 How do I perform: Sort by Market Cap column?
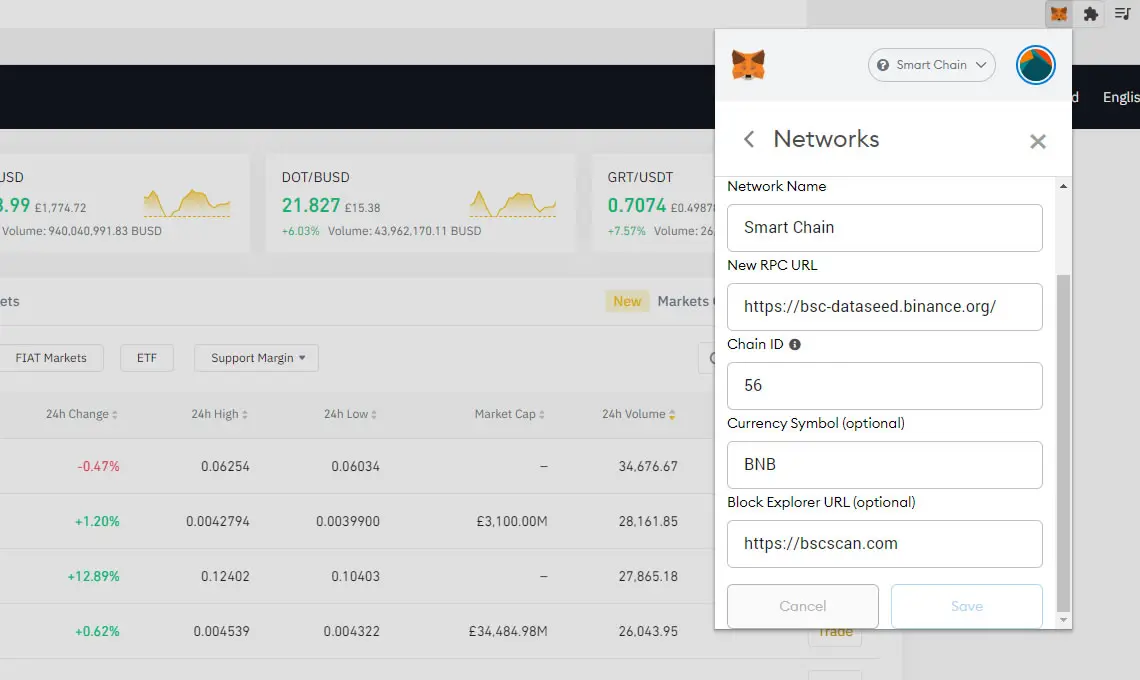pyautogui.click(x=509, y=414)
